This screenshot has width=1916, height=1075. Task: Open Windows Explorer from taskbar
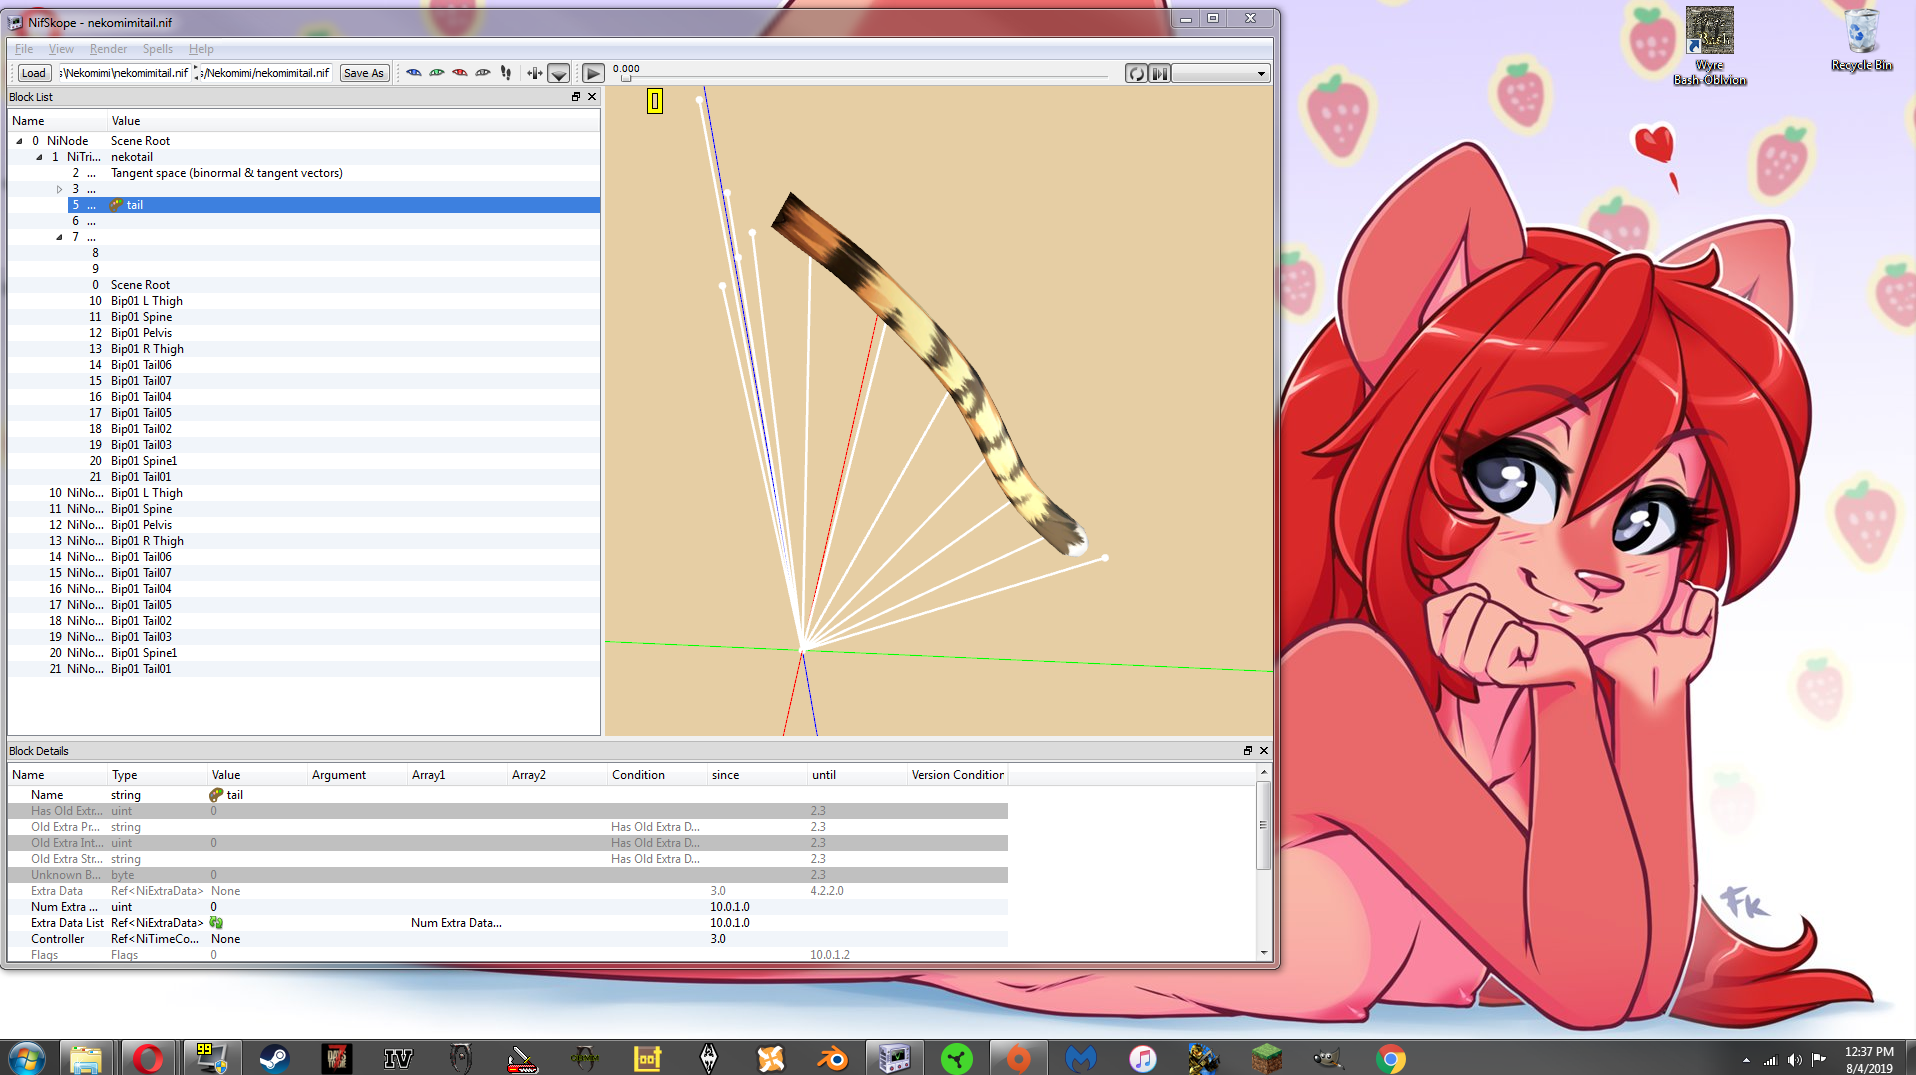(86, 1058)
